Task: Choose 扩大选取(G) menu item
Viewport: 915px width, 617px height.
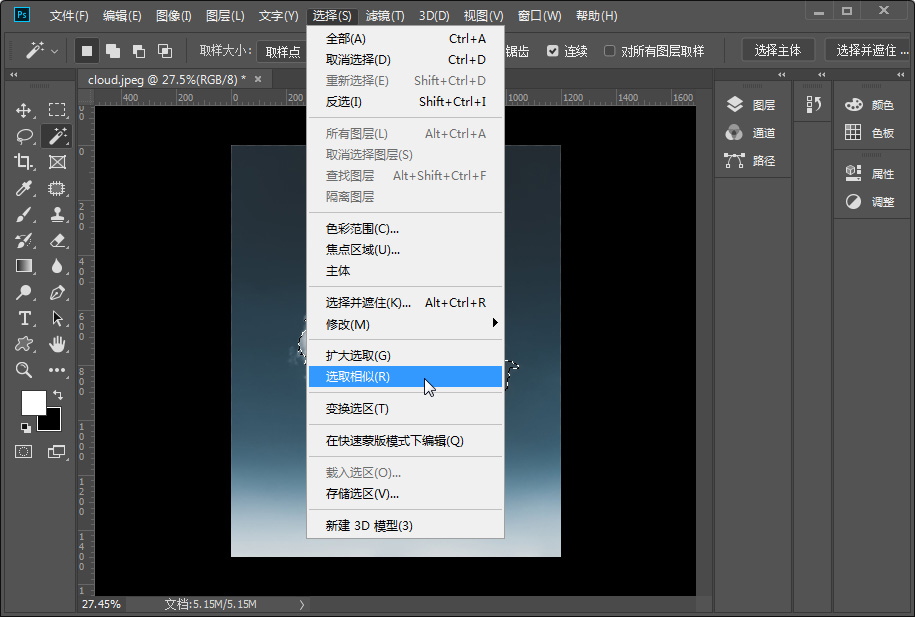Action: click(405, 355)
